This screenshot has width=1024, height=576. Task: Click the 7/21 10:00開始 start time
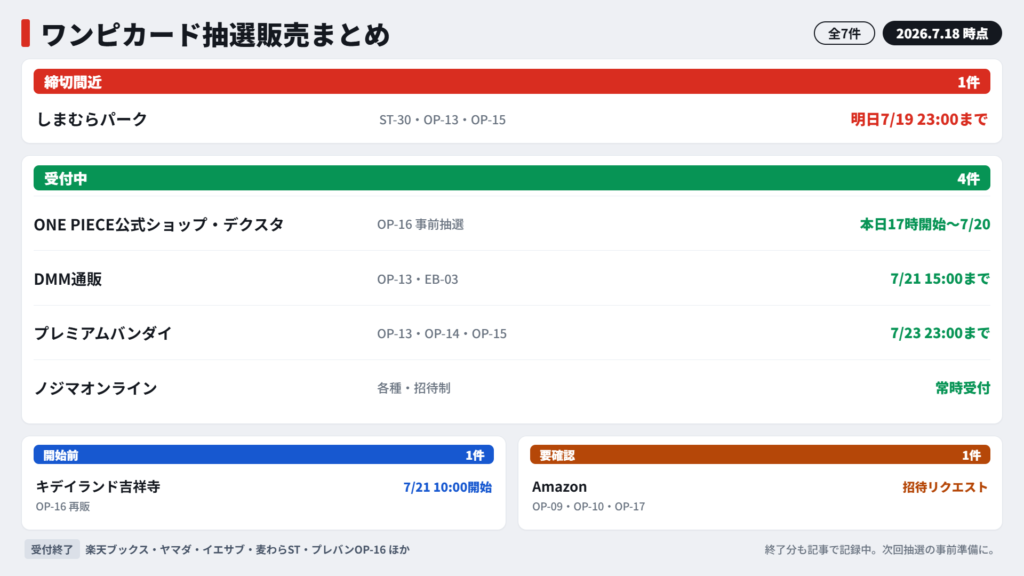pos(447,487)
